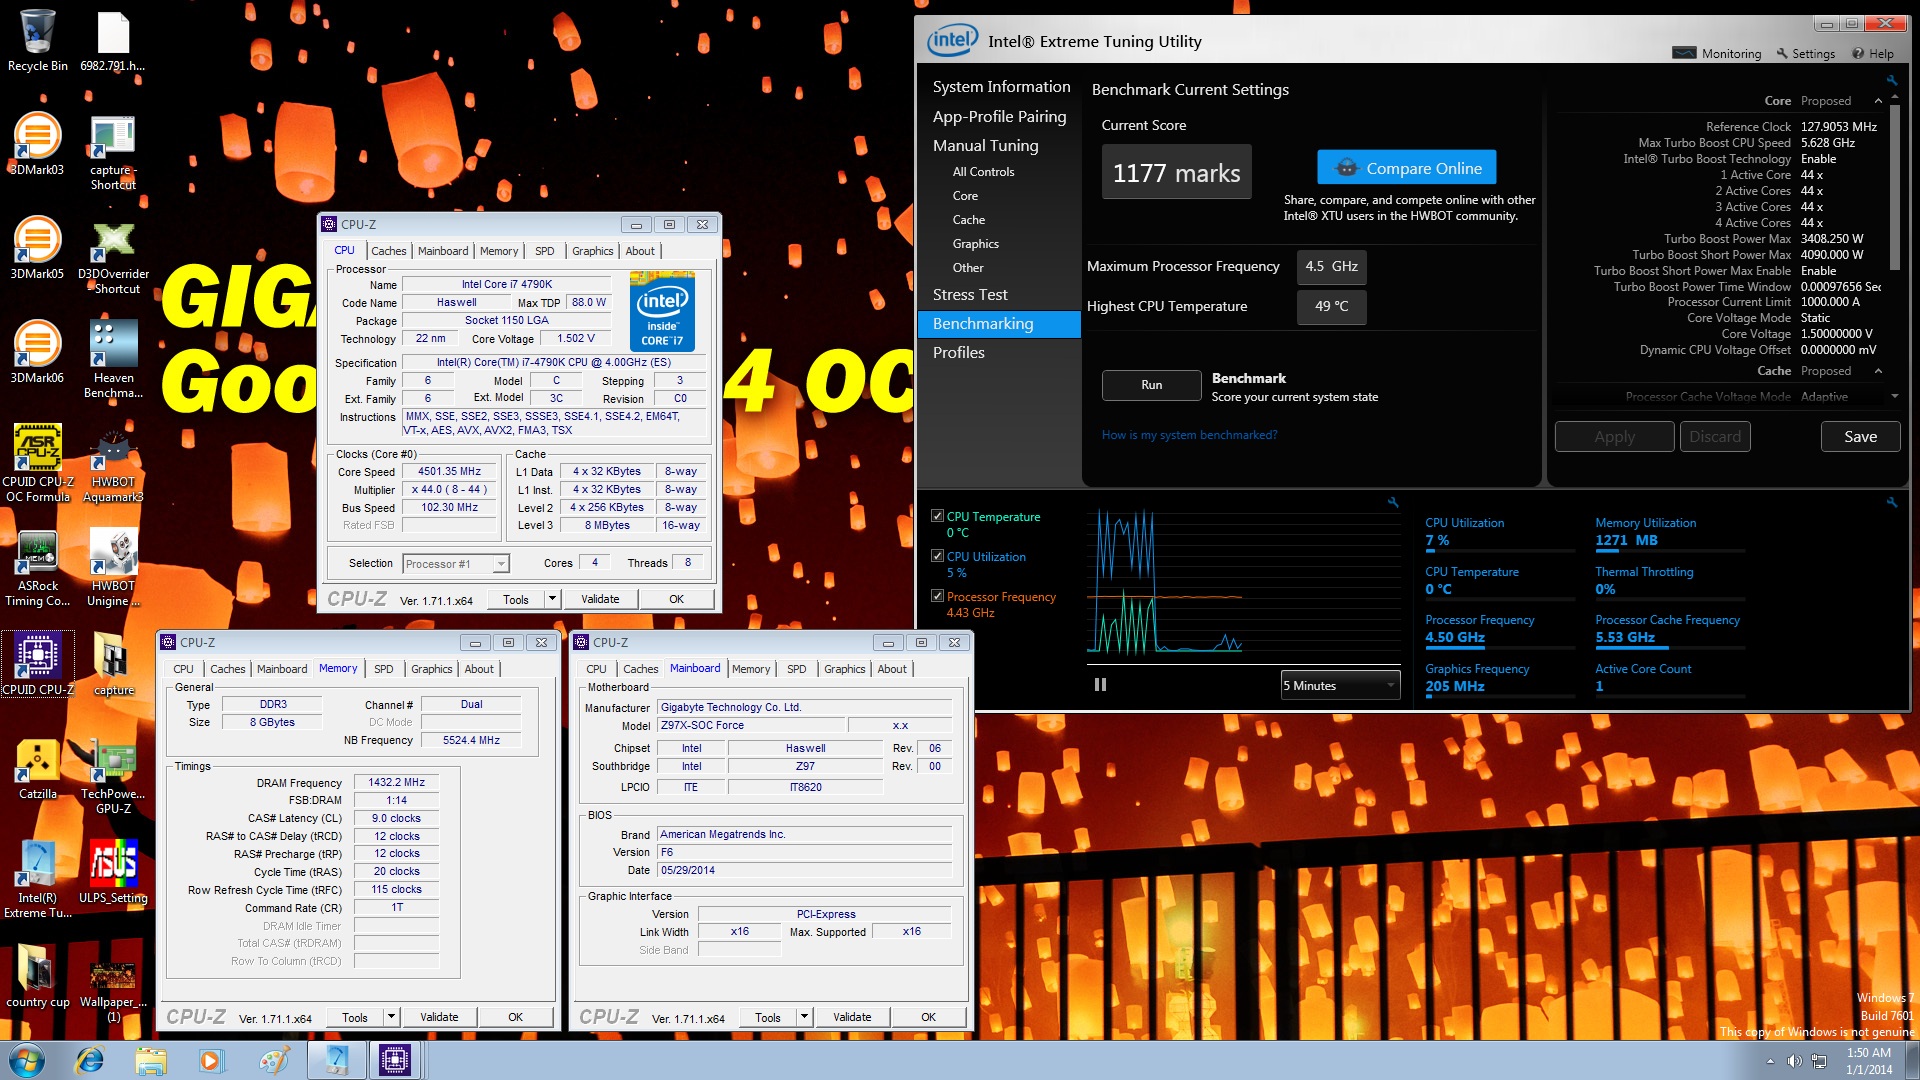Open Internet Explorer from taskbar
Viewport: 1920px width, 1080px height.
coord(90,1060)
